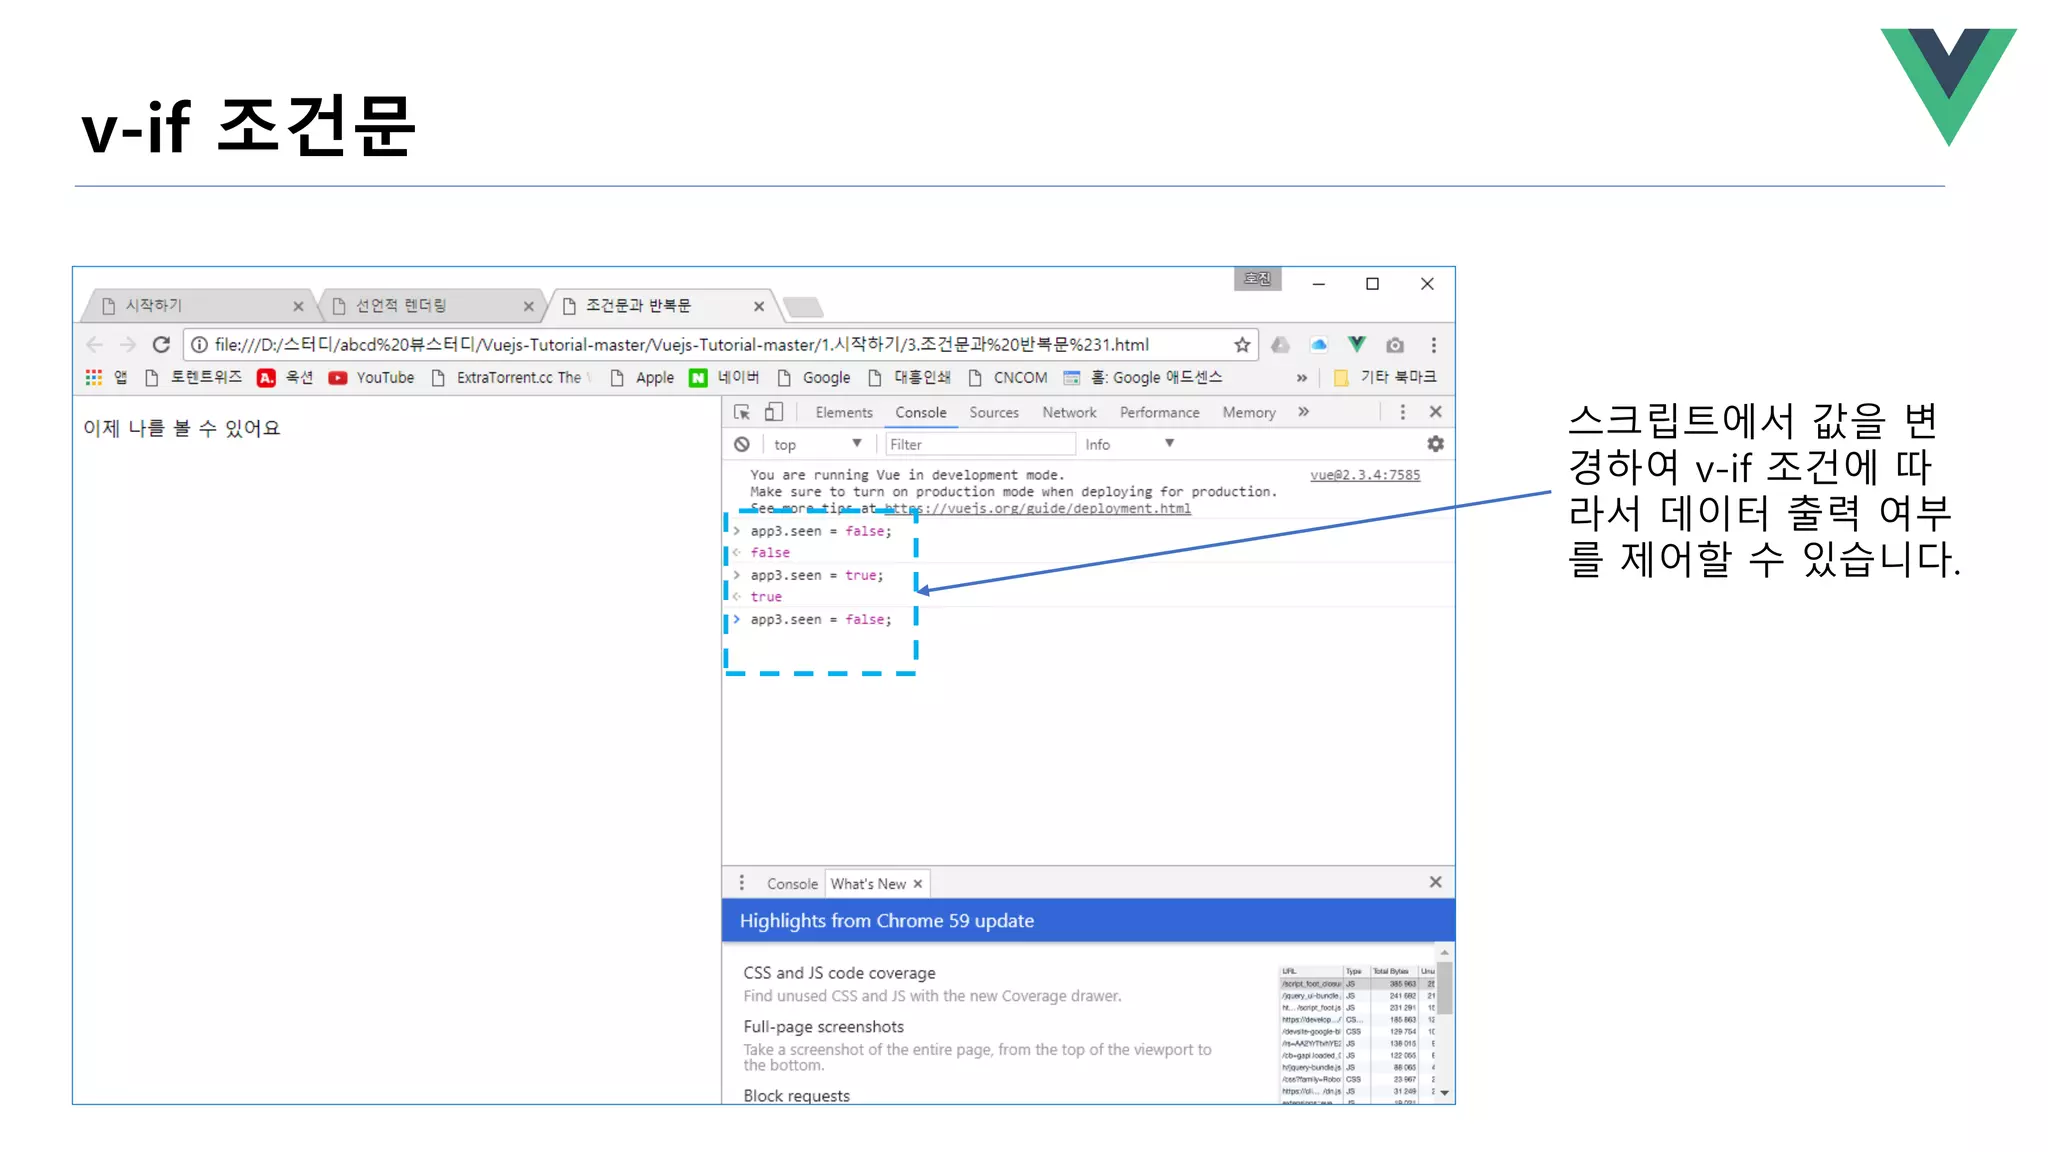Click the page reload icon
The height and width of the screenshot is (1152, 2048).
[x=161, y=345]
